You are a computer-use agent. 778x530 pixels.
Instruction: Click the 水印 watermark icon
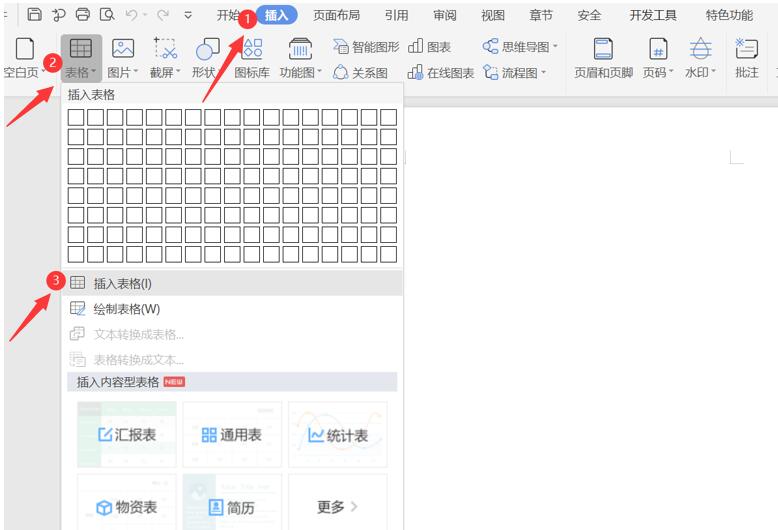coord(700,49)
